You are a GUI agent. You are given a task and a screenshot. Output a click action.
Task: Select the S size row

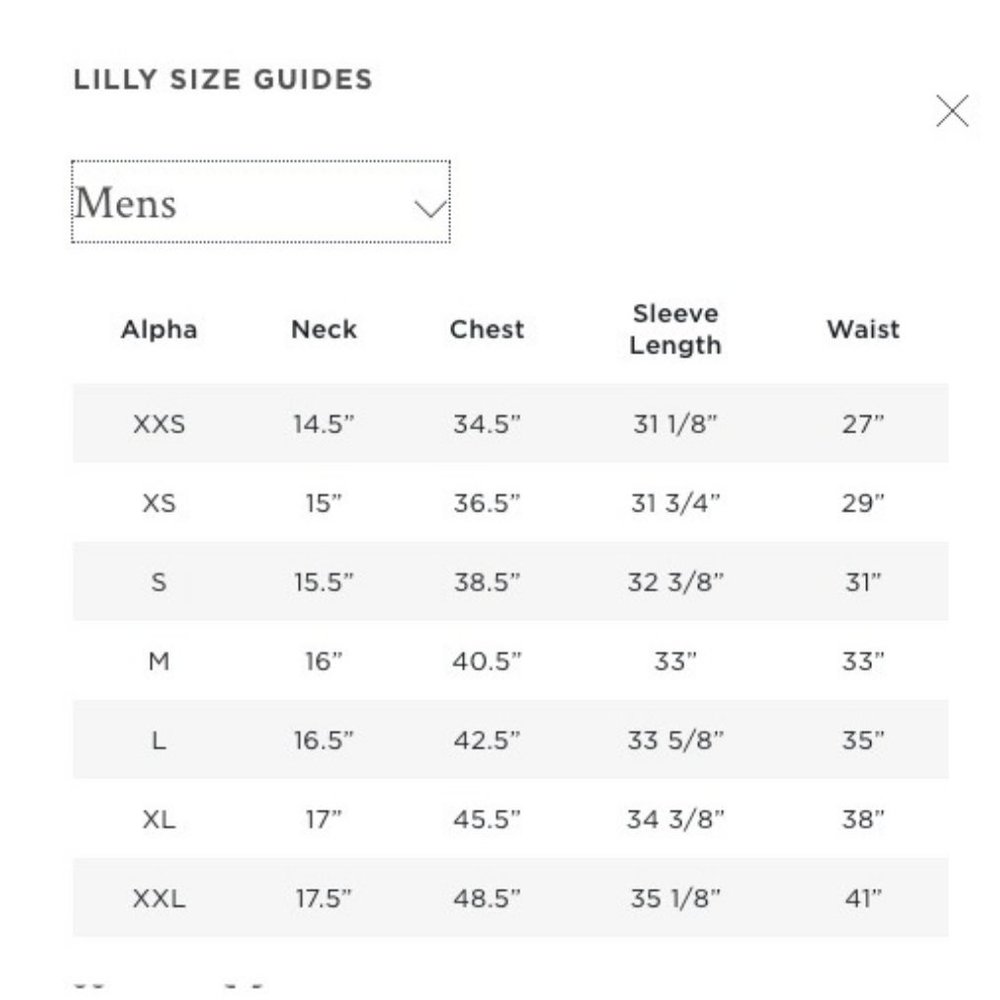[x=158, y=581]
